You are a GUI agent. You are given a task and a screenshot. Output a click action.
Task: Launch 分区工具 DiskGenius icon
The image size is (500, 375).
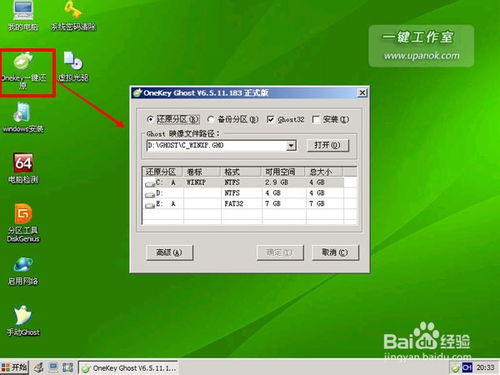23,223
